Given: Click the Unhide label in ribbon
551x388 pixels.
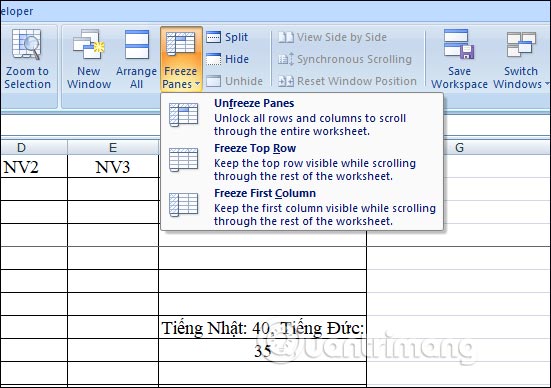Looking at the screenshot, I should (x=244, y=81).
